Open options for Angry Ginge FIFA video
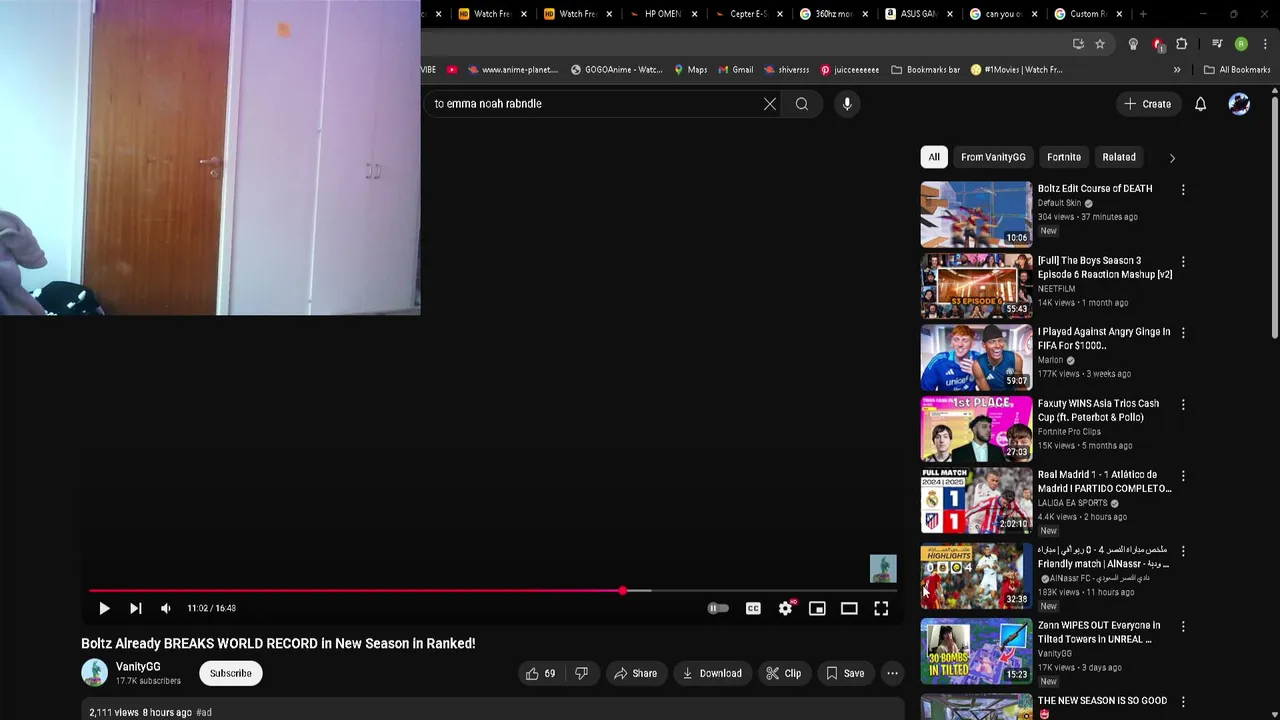The width and height of the screenshot is (1280, 720). coord(1183,333)
